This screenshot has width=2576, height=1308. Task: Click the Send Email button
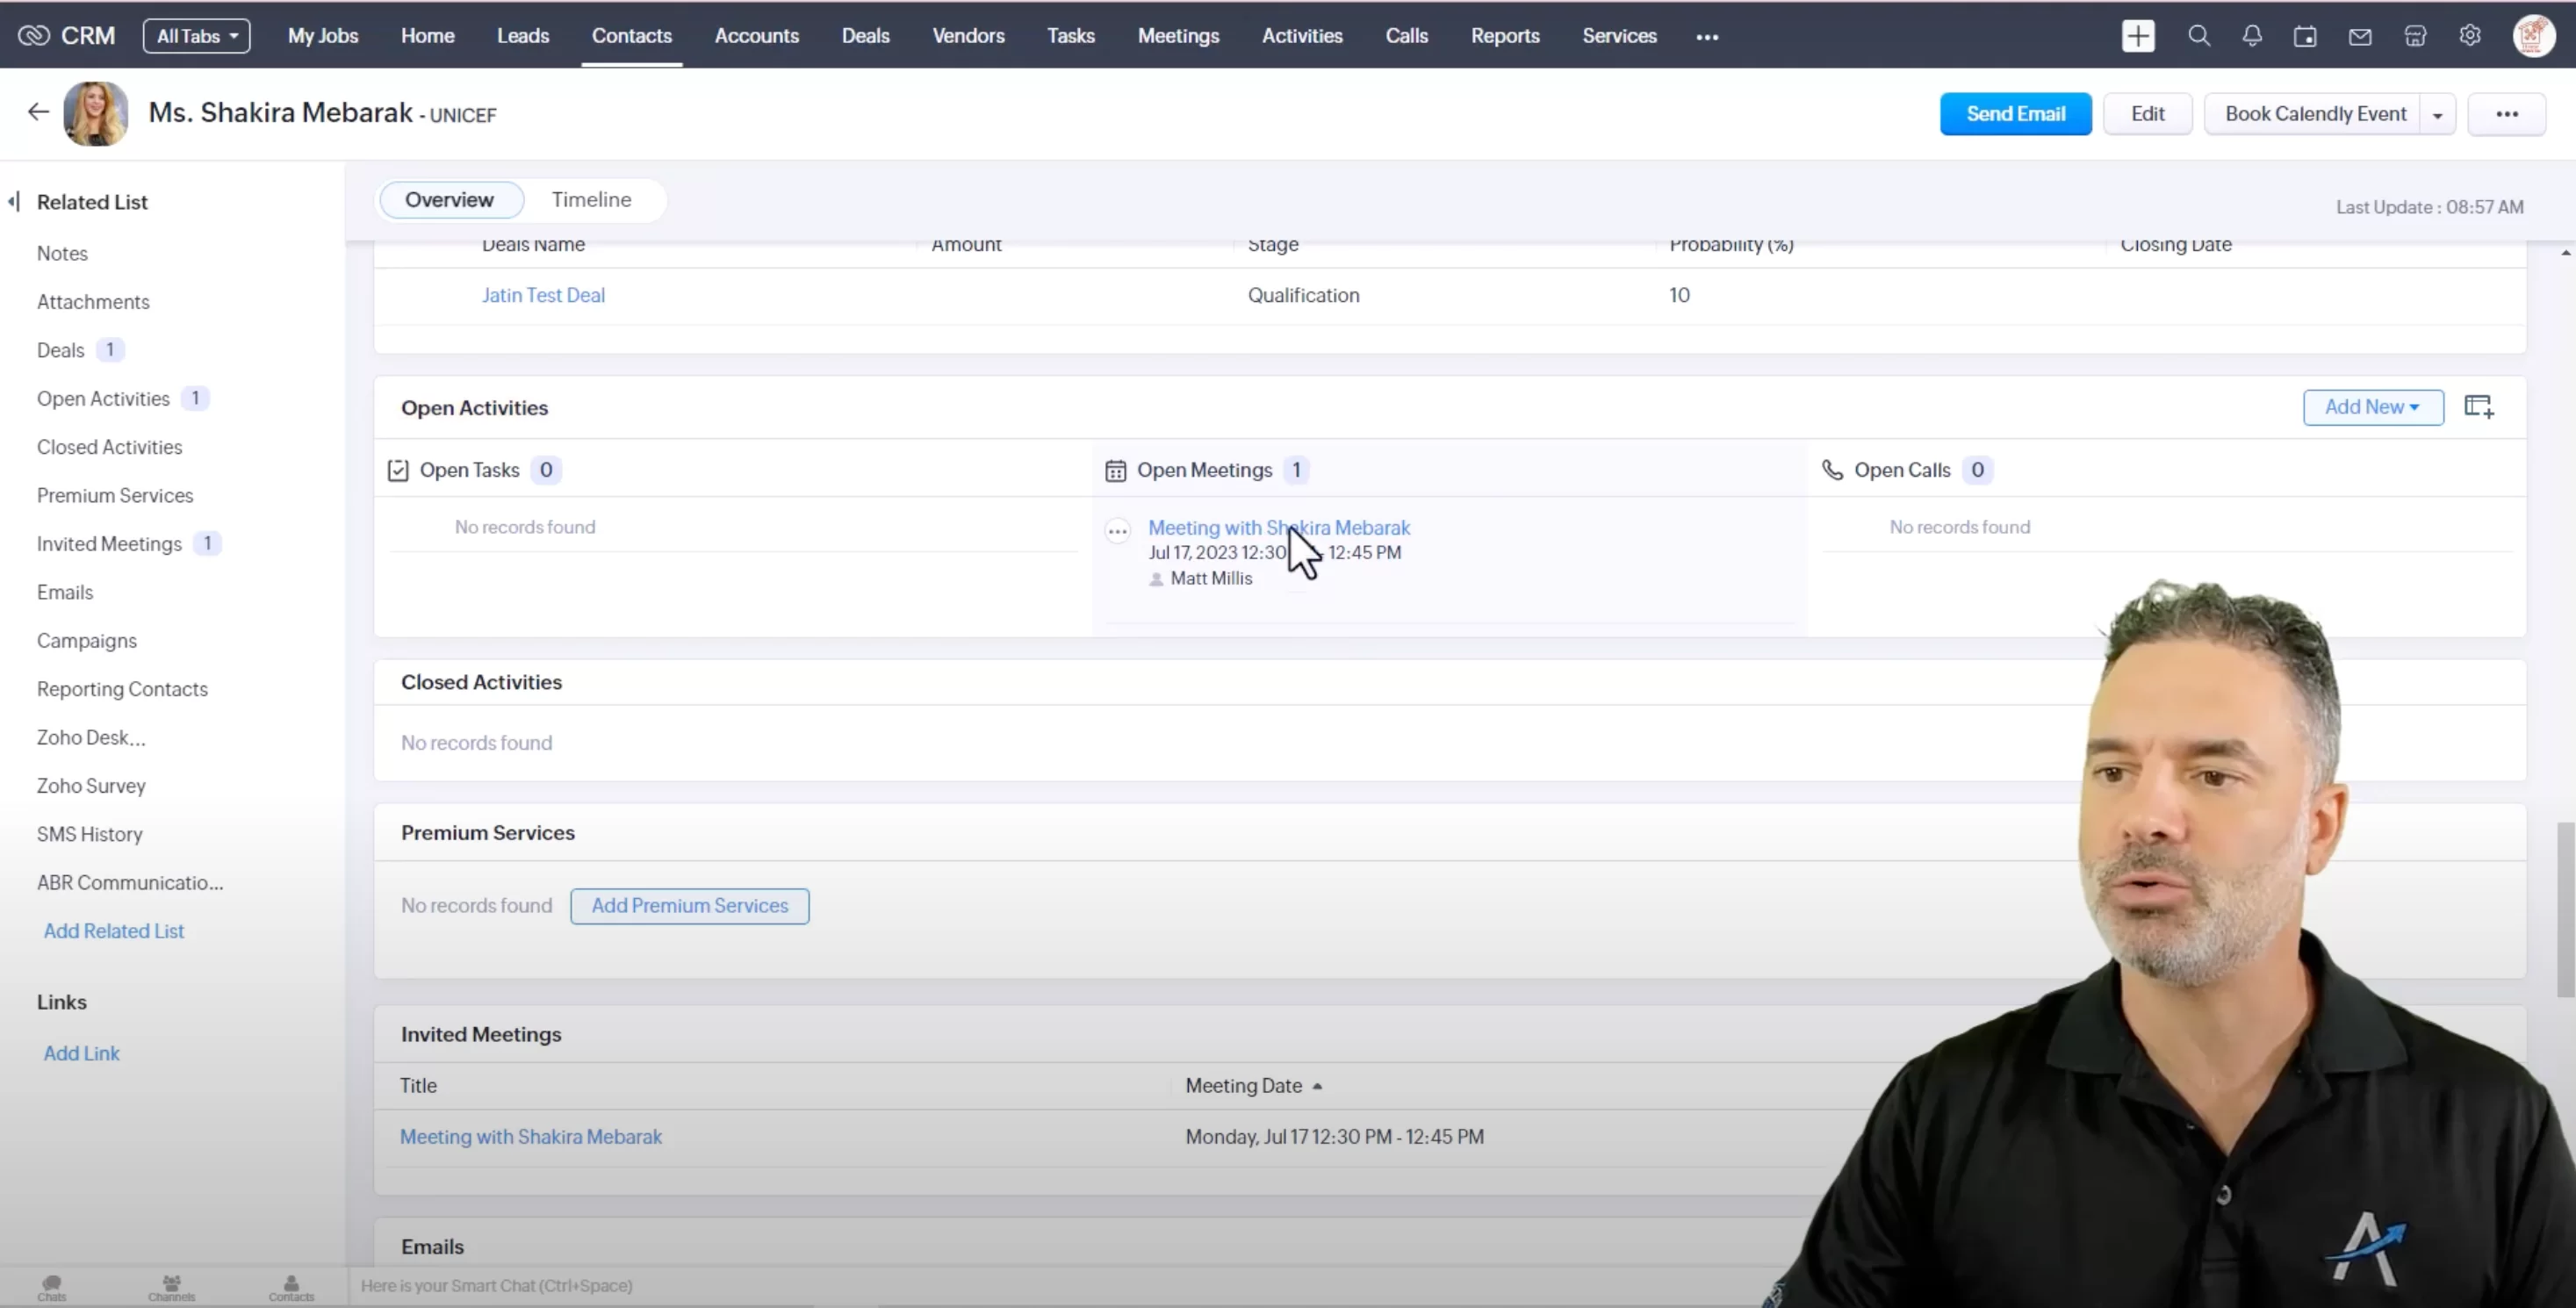tap(2015, 114)
